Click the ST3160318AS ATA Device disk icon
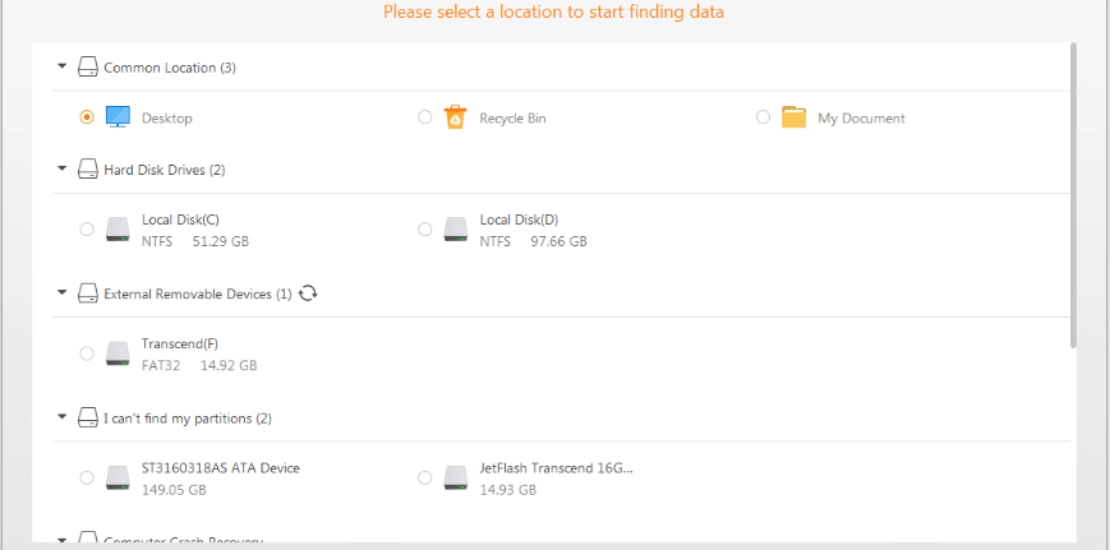The height and width of the screenshot is (550, 1110). (118, 478)
